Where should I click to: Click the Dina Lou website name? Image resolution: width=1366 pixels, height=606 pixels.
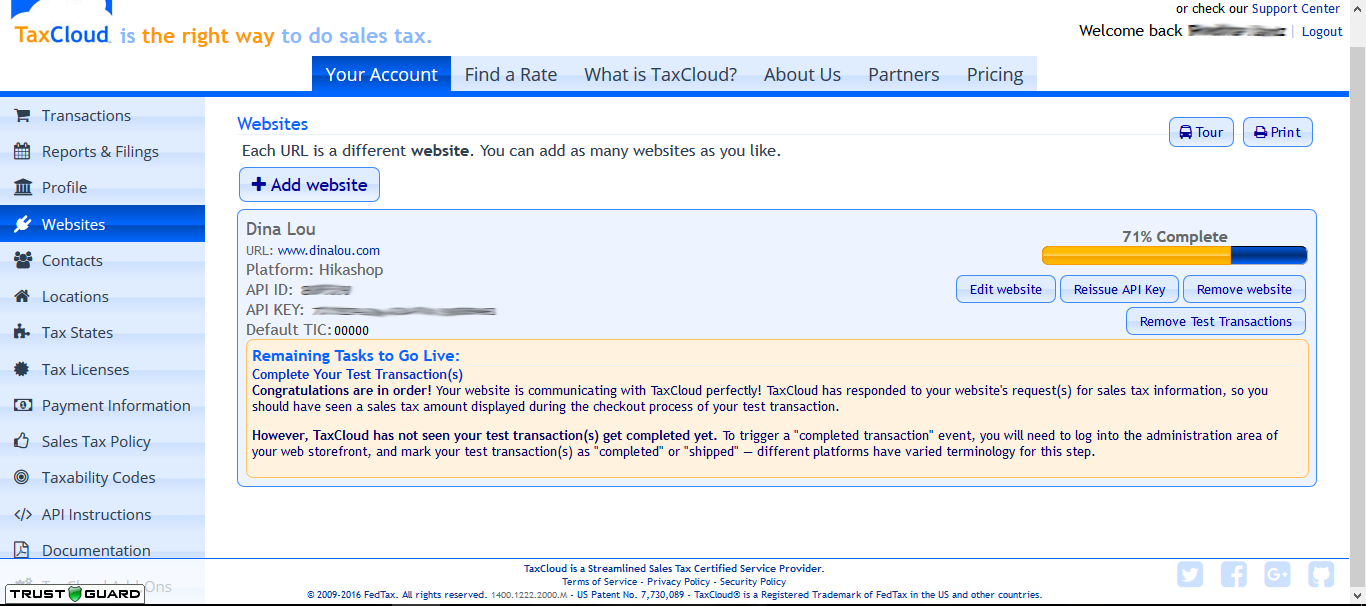(x=280, y=229)
